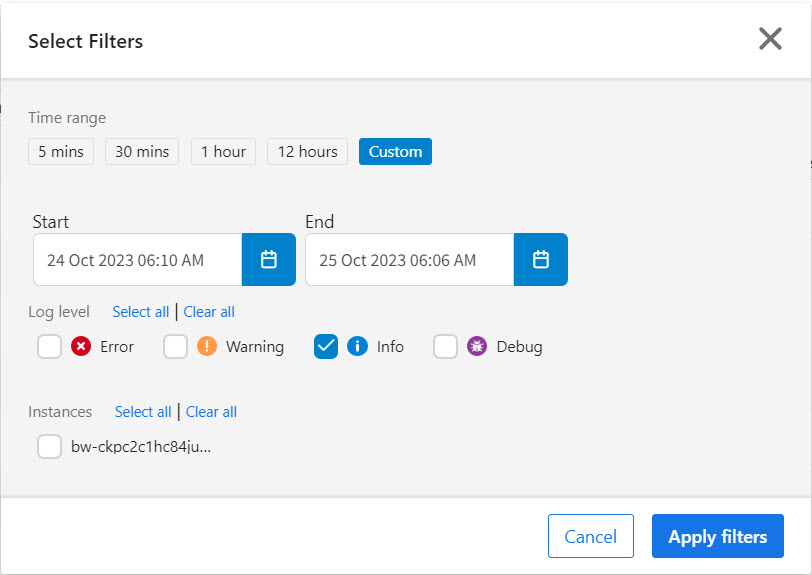Enable the Error log level checkbox
Viewport: 812px width, 575px height.
pos(50,347)
